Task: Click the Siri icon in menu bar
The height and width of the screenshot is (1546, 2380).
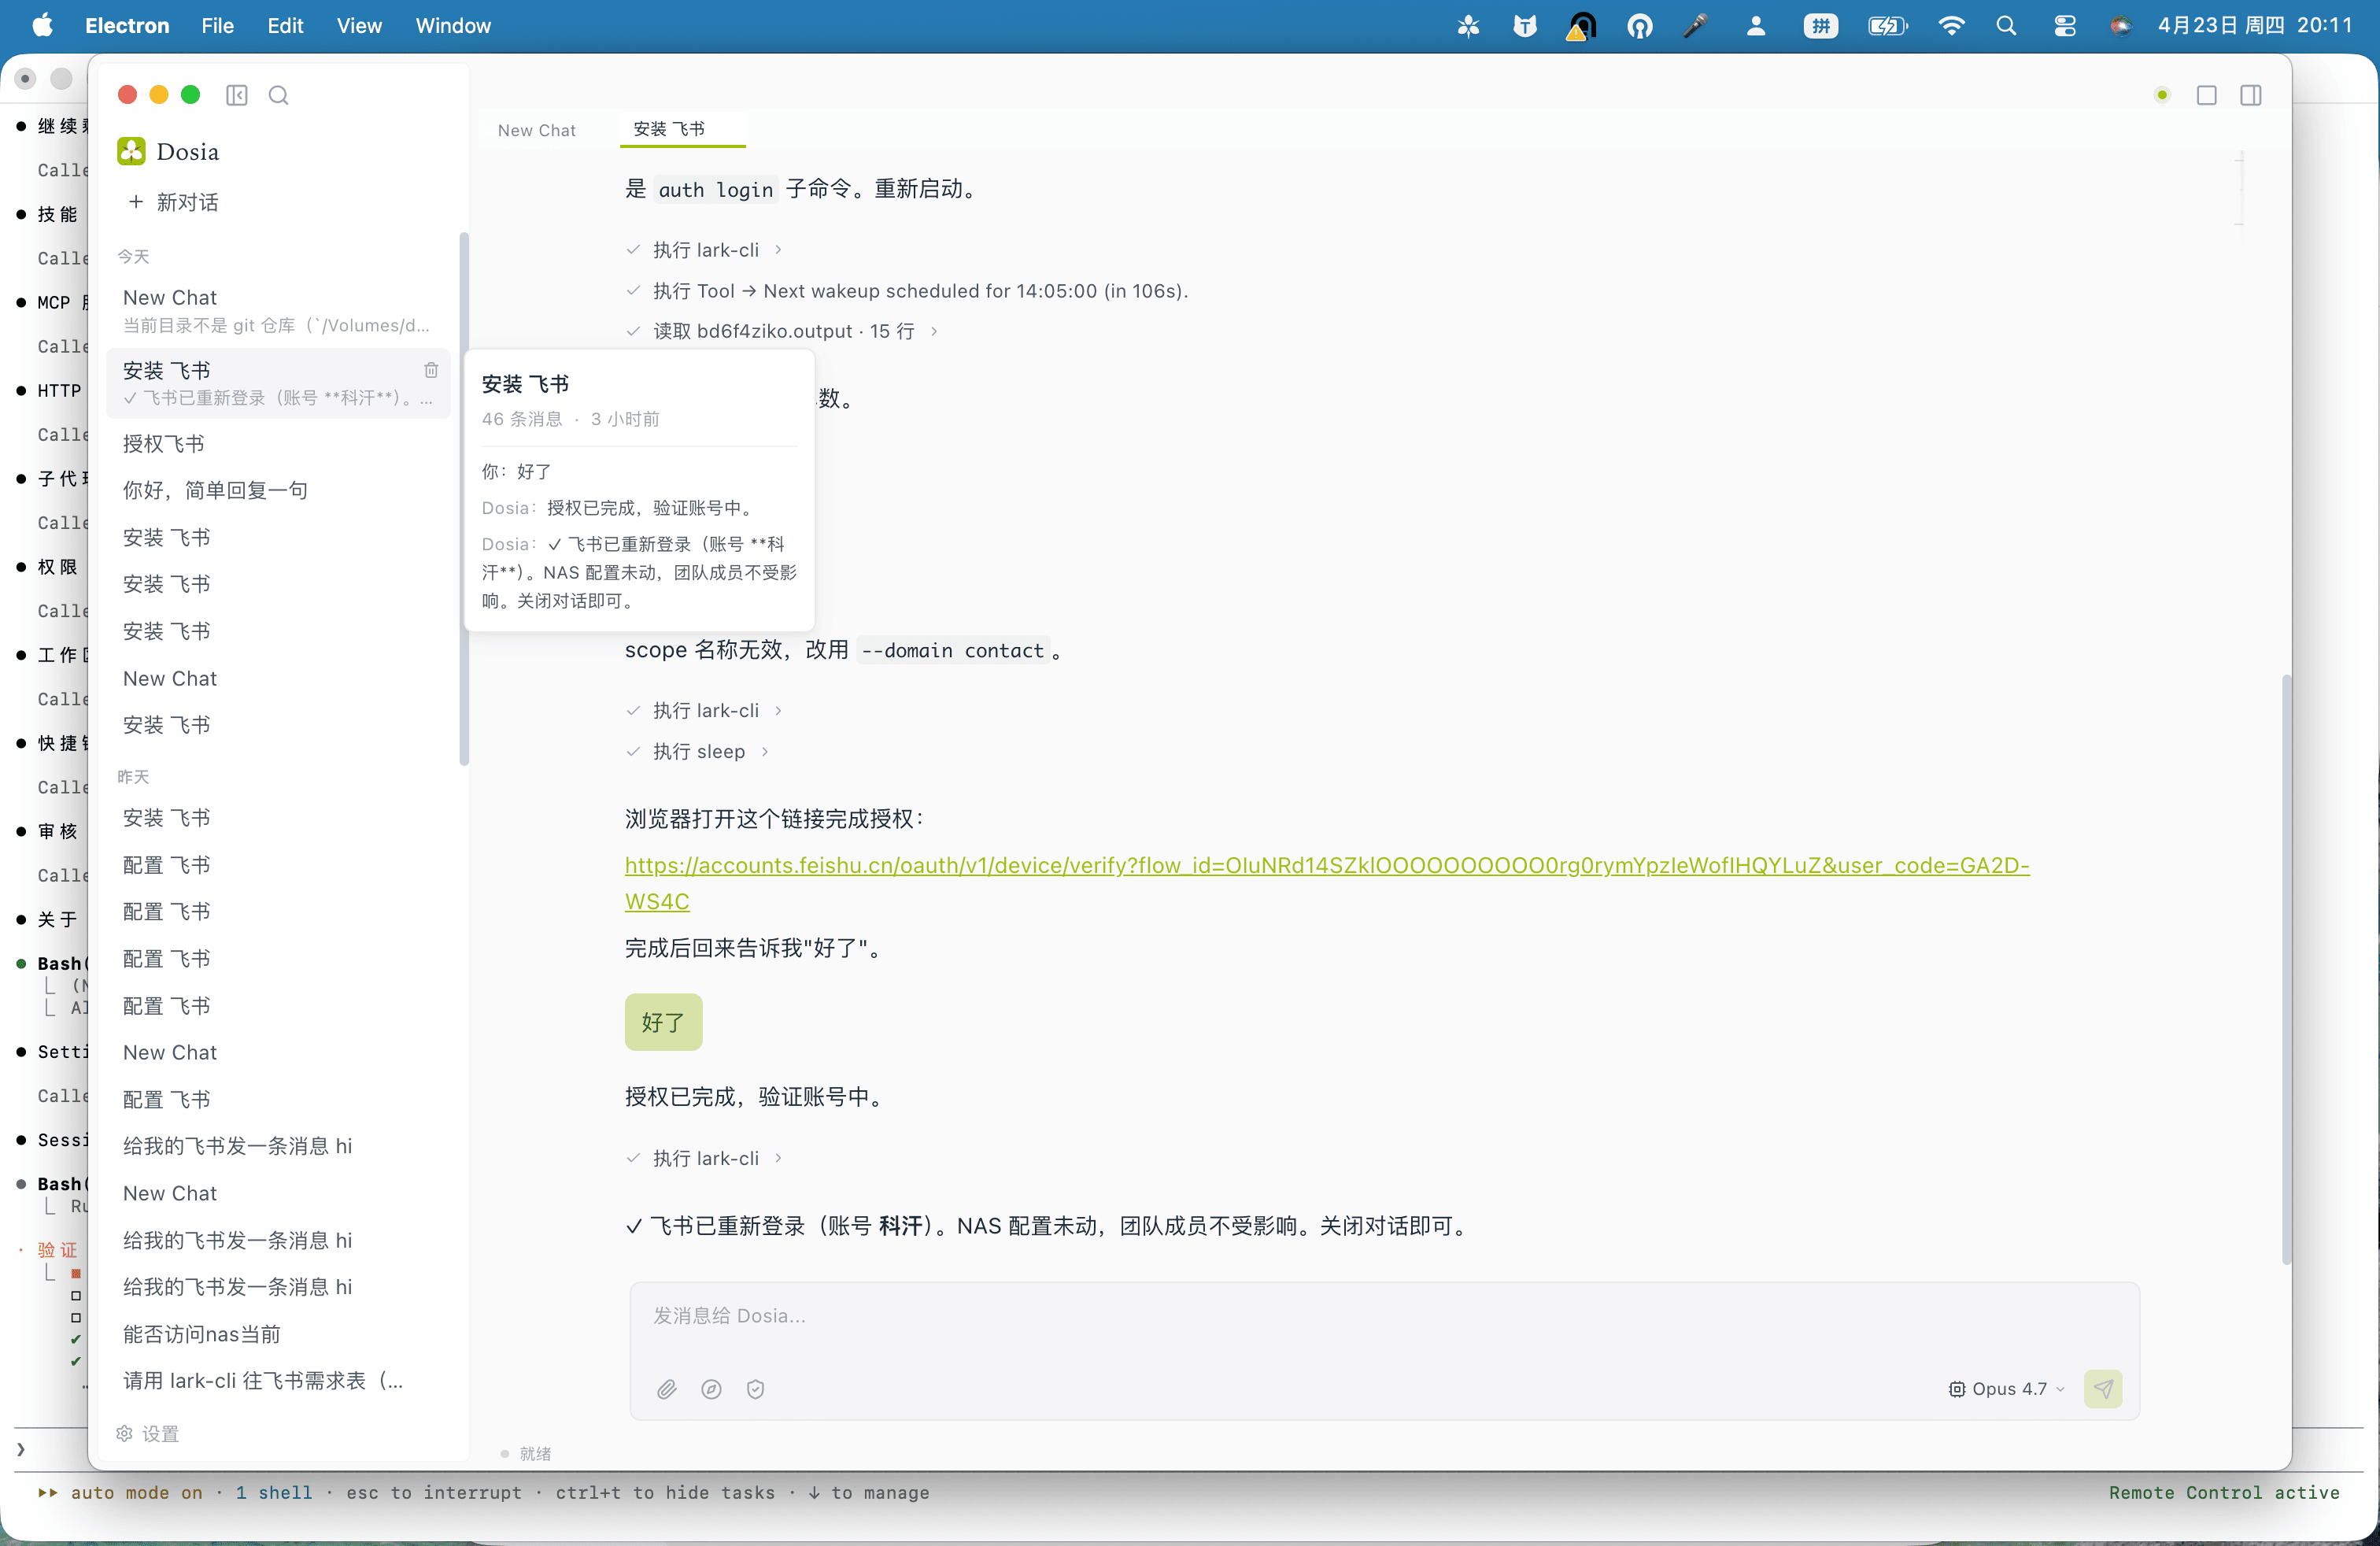Action: [x=2120, y=25]
